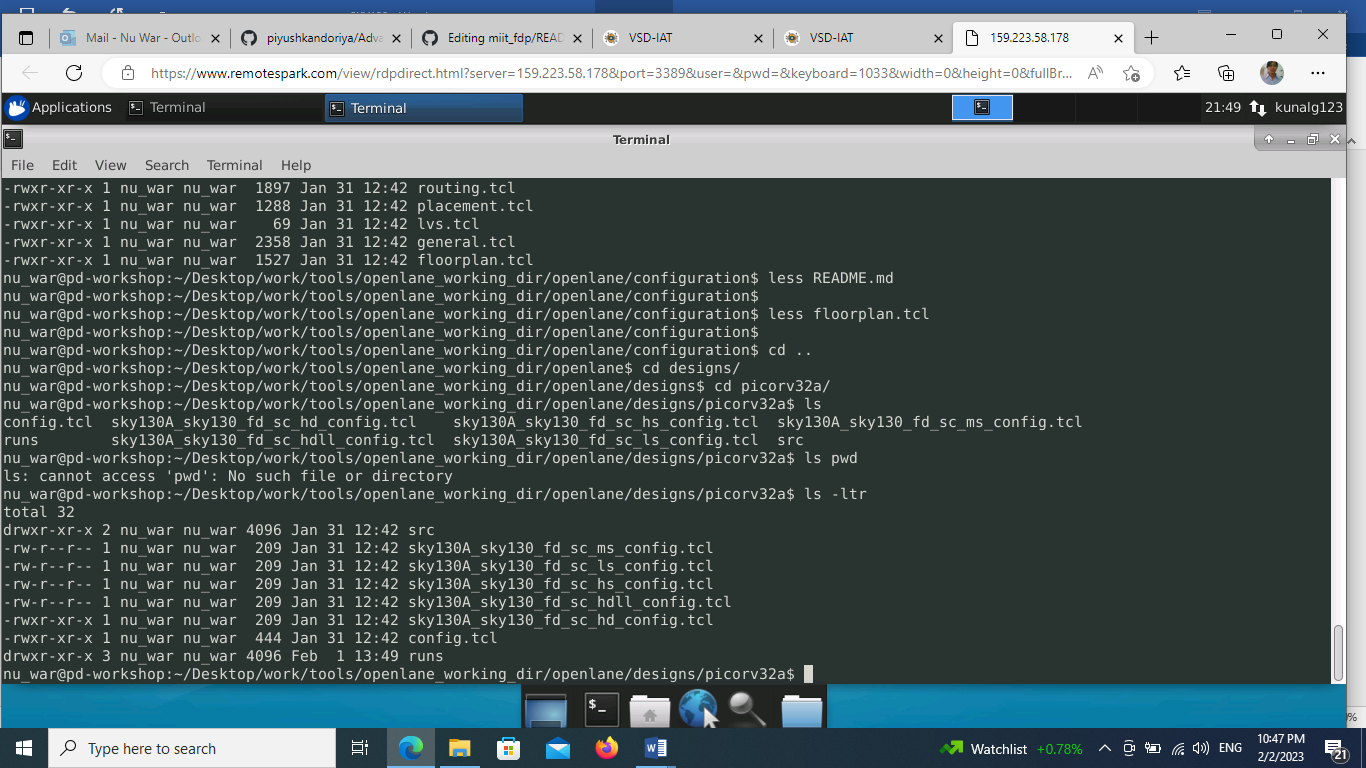Open Edge settings via the ellipsis menu
The width and height of the screenshot is (1366, 768).
(x=1318, y=72)
